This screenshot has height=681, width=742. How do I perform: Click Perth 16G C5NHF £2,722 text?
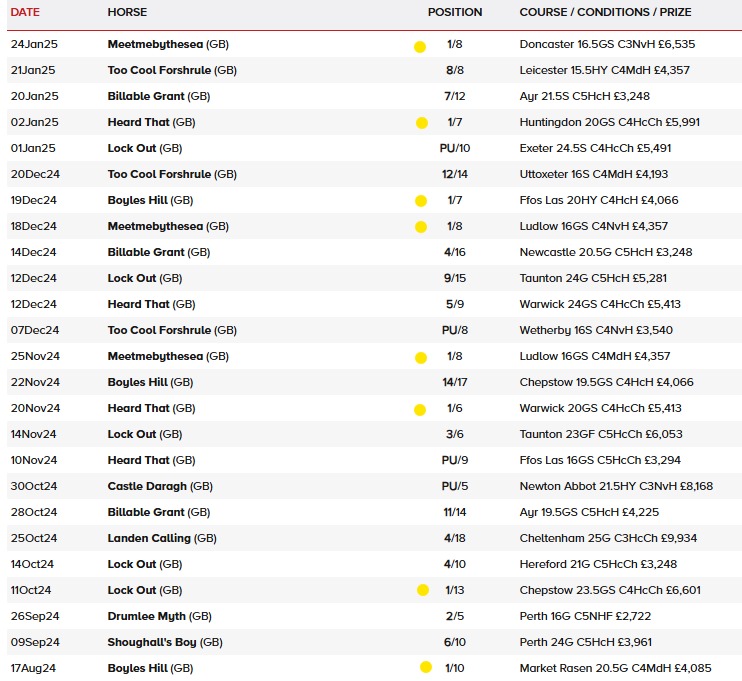[x=585, y=617]
